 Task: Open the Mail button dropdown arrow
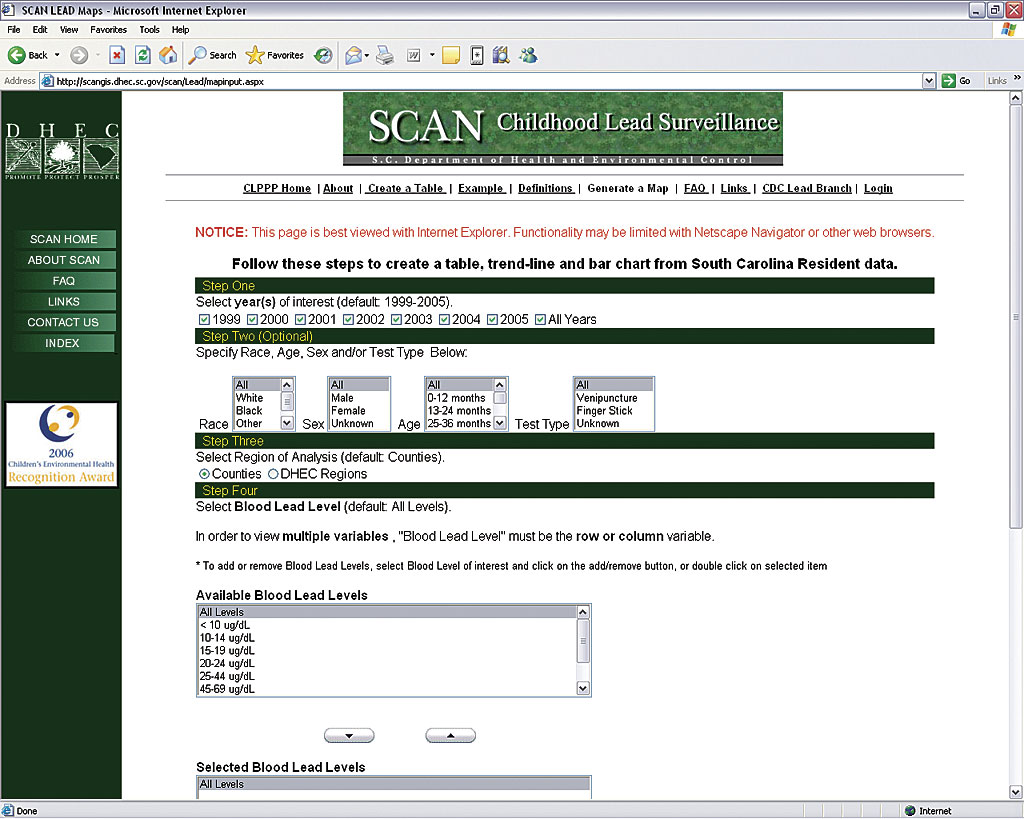click(366, 56)
